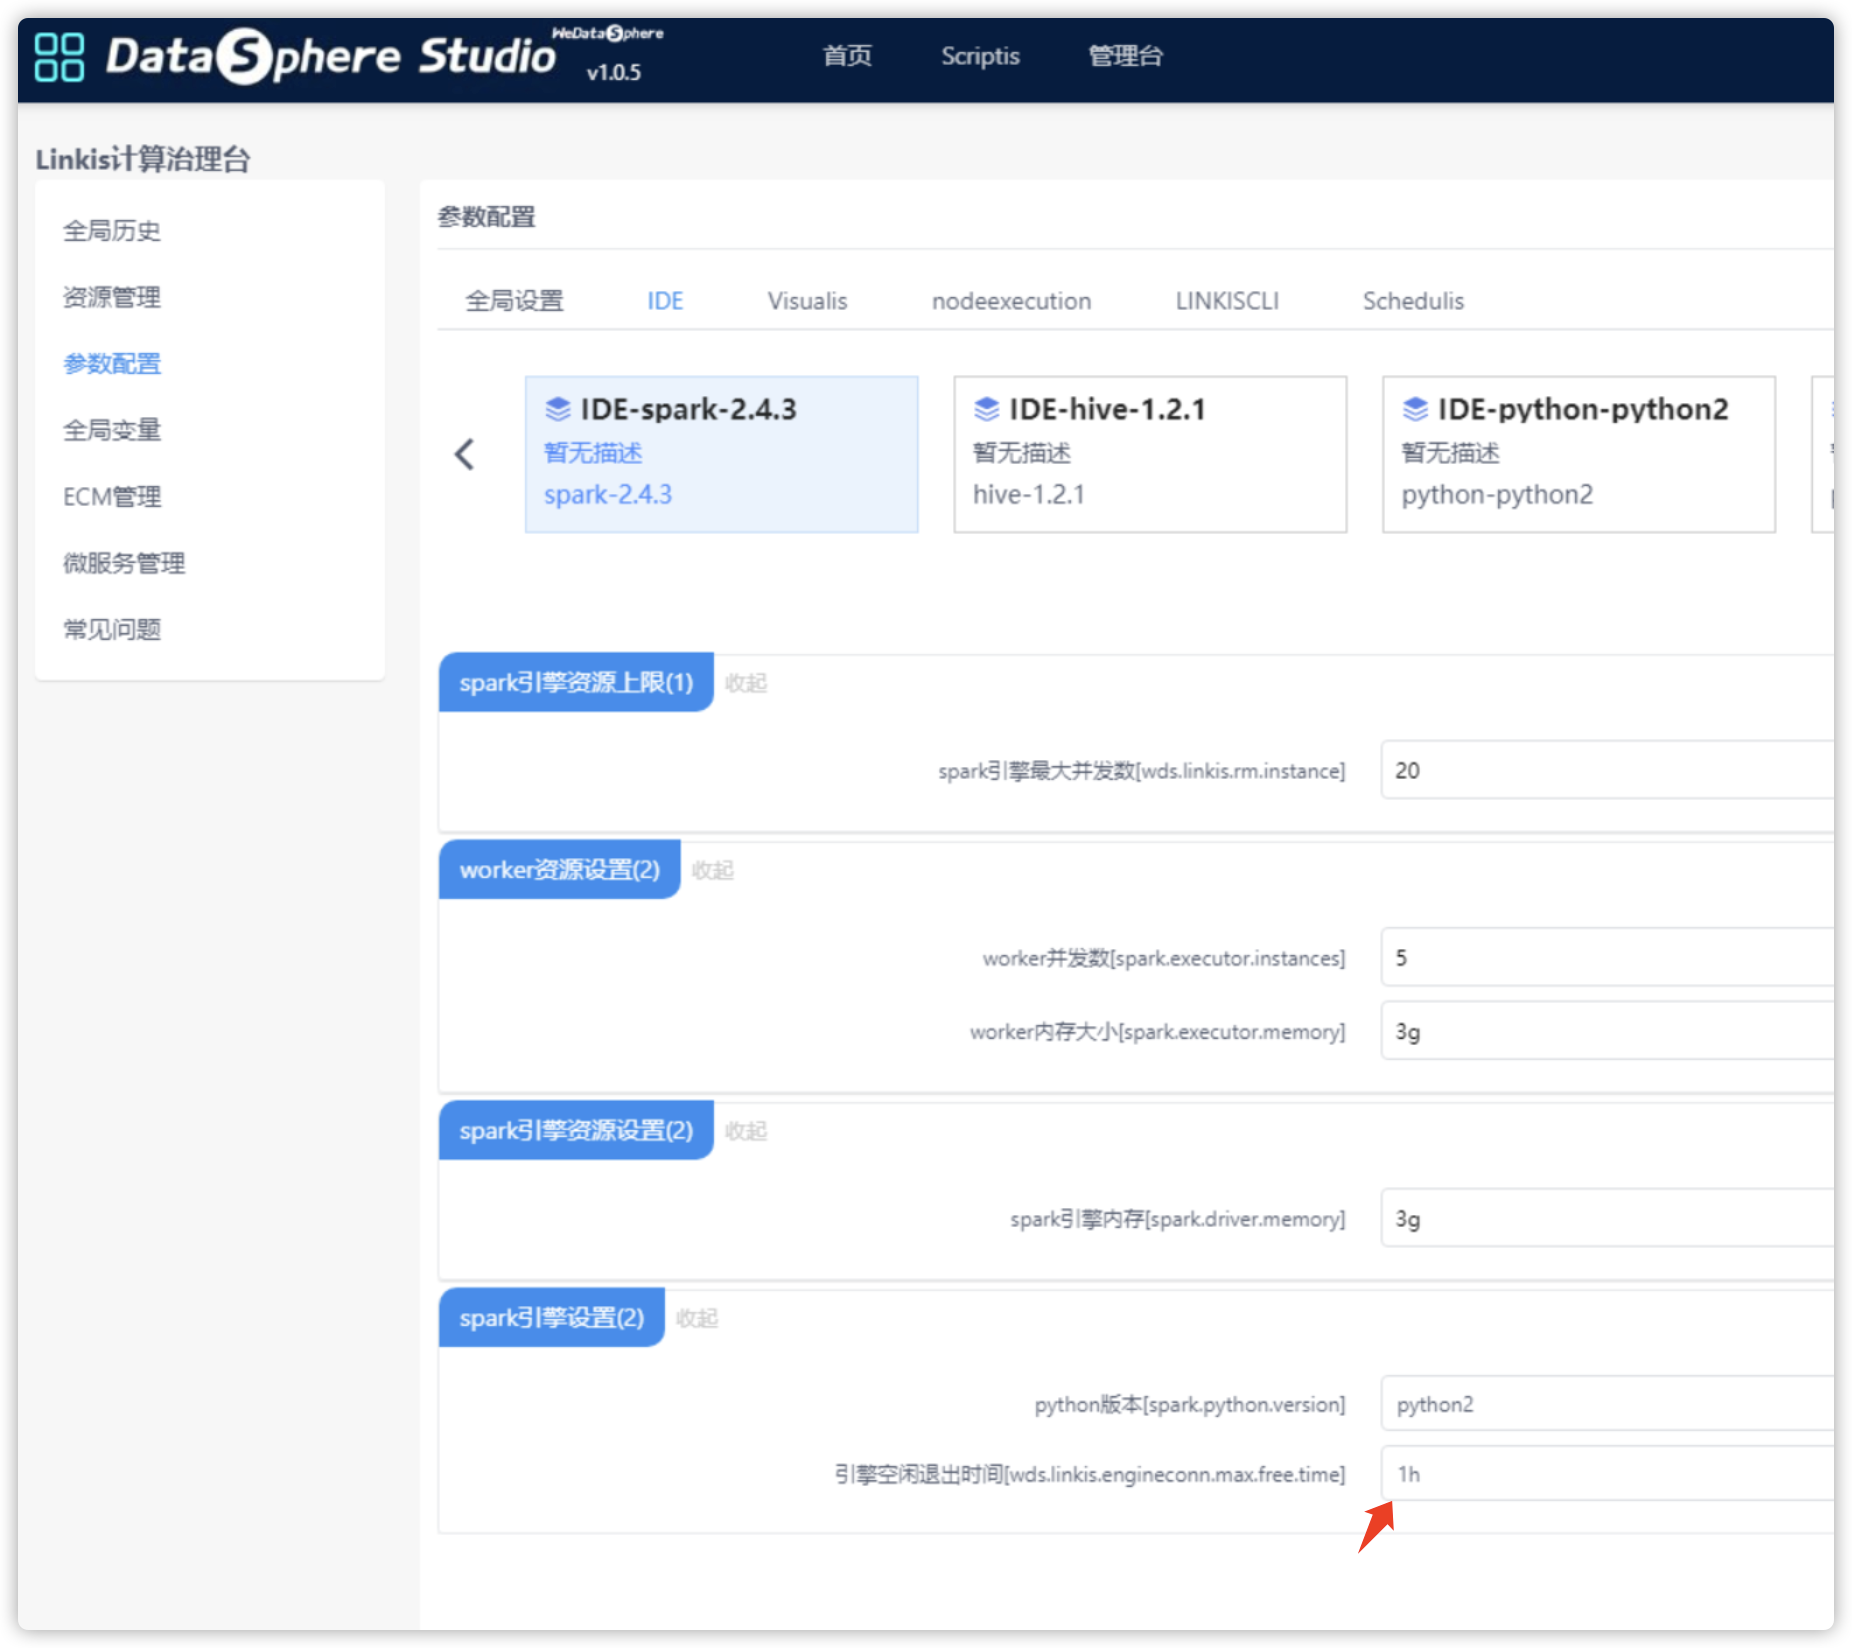Select the Schedulis tab
Screen dimensions: 1852x1648
[x=1412, y=301]
